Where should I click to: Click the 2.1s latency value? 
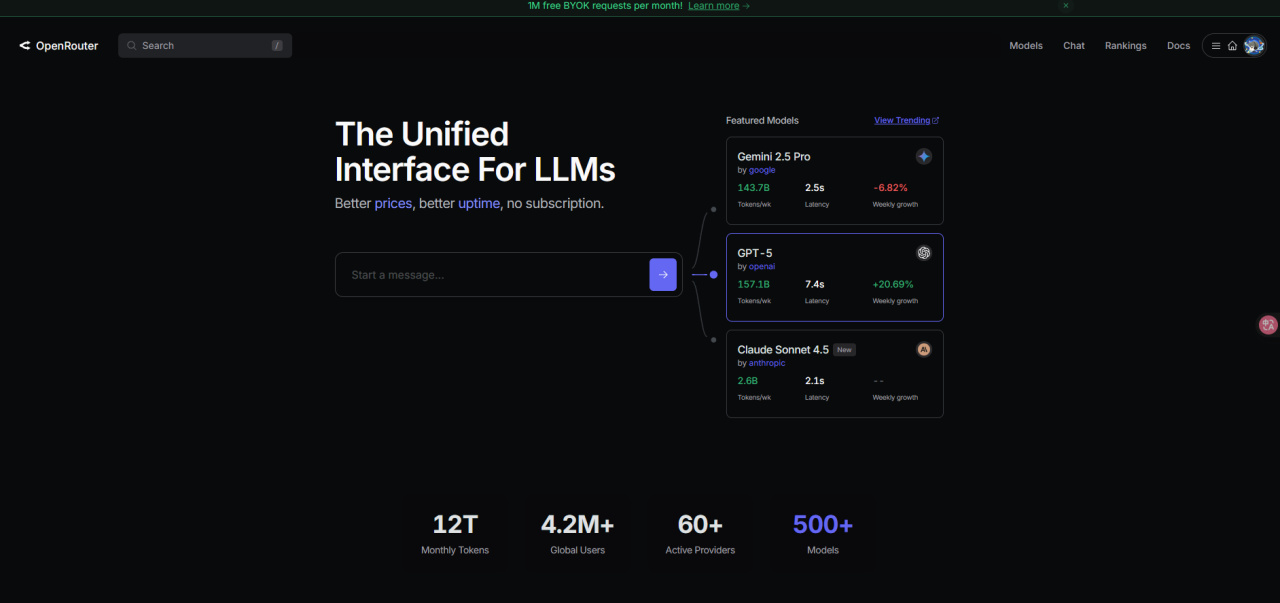[814, 381]
